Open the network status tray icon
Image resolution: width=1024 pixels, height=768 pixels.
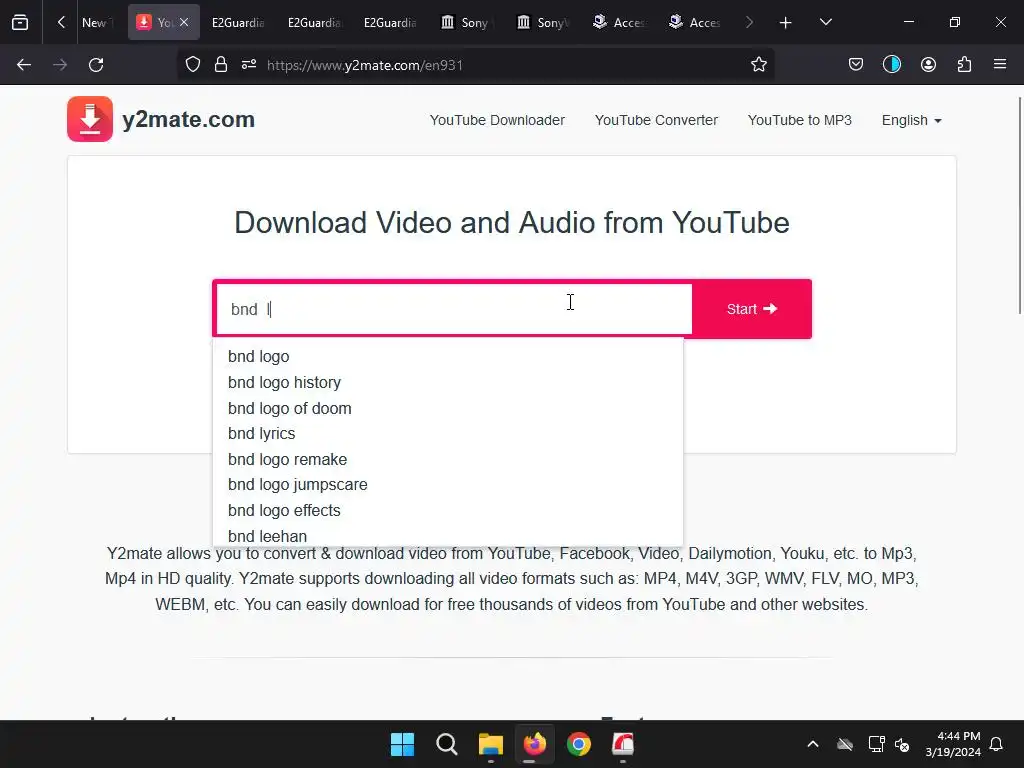(876, 744)
